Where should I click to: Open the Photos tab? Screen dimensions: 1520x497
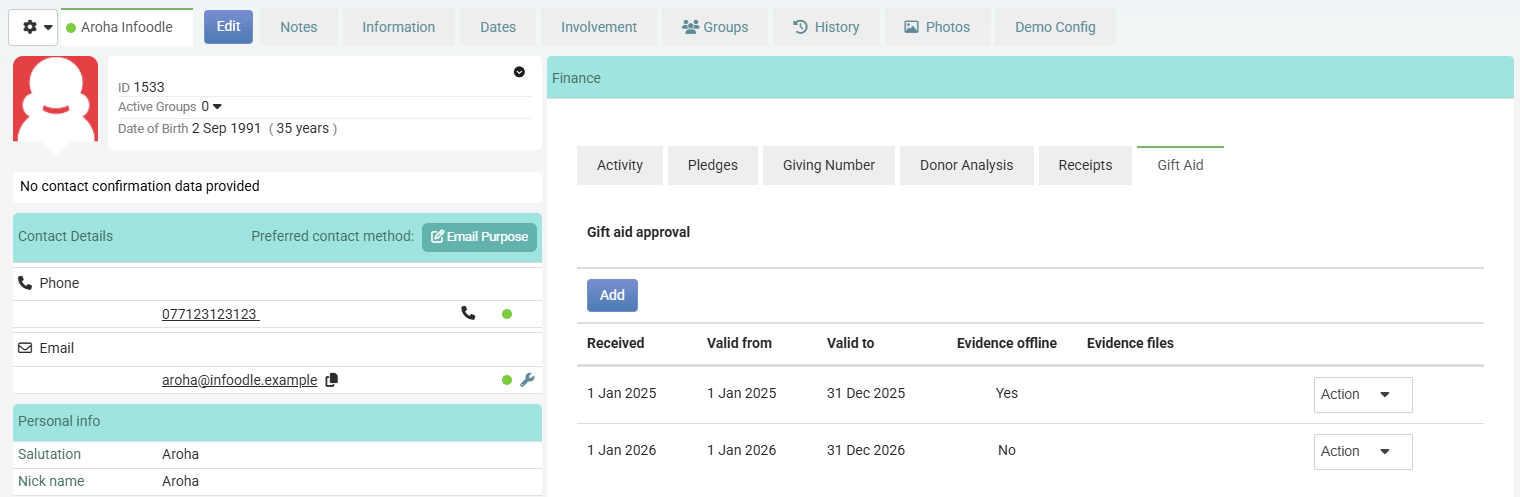937,27
